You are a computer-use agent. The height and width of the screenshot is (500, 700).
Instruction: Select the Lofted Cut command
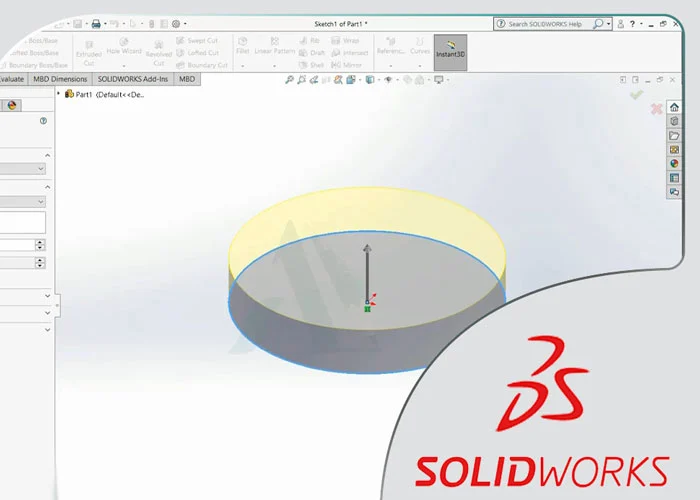[197, 53]
